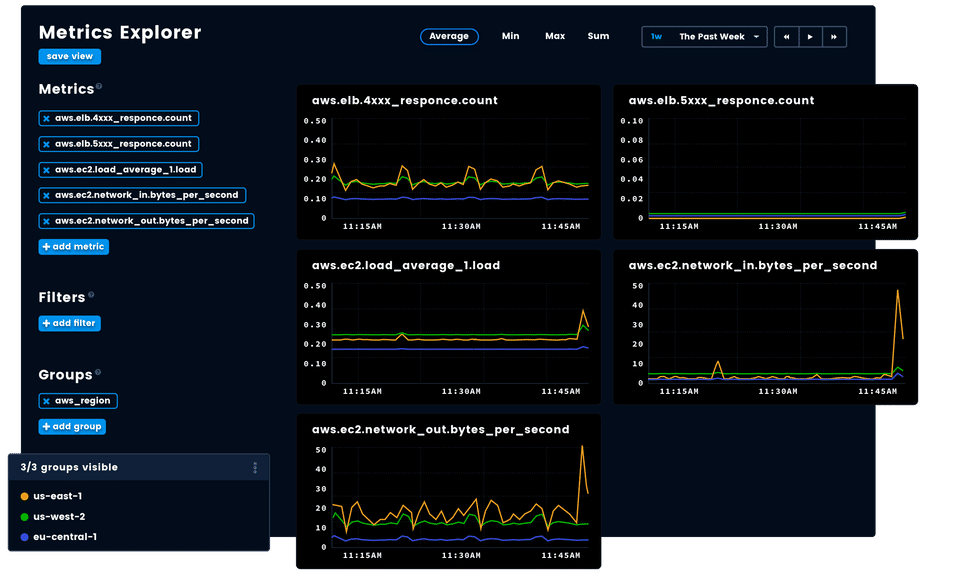The image size is (960, 583).
Task: Select the Average aggregation
Action: click(x=449, y=37)
